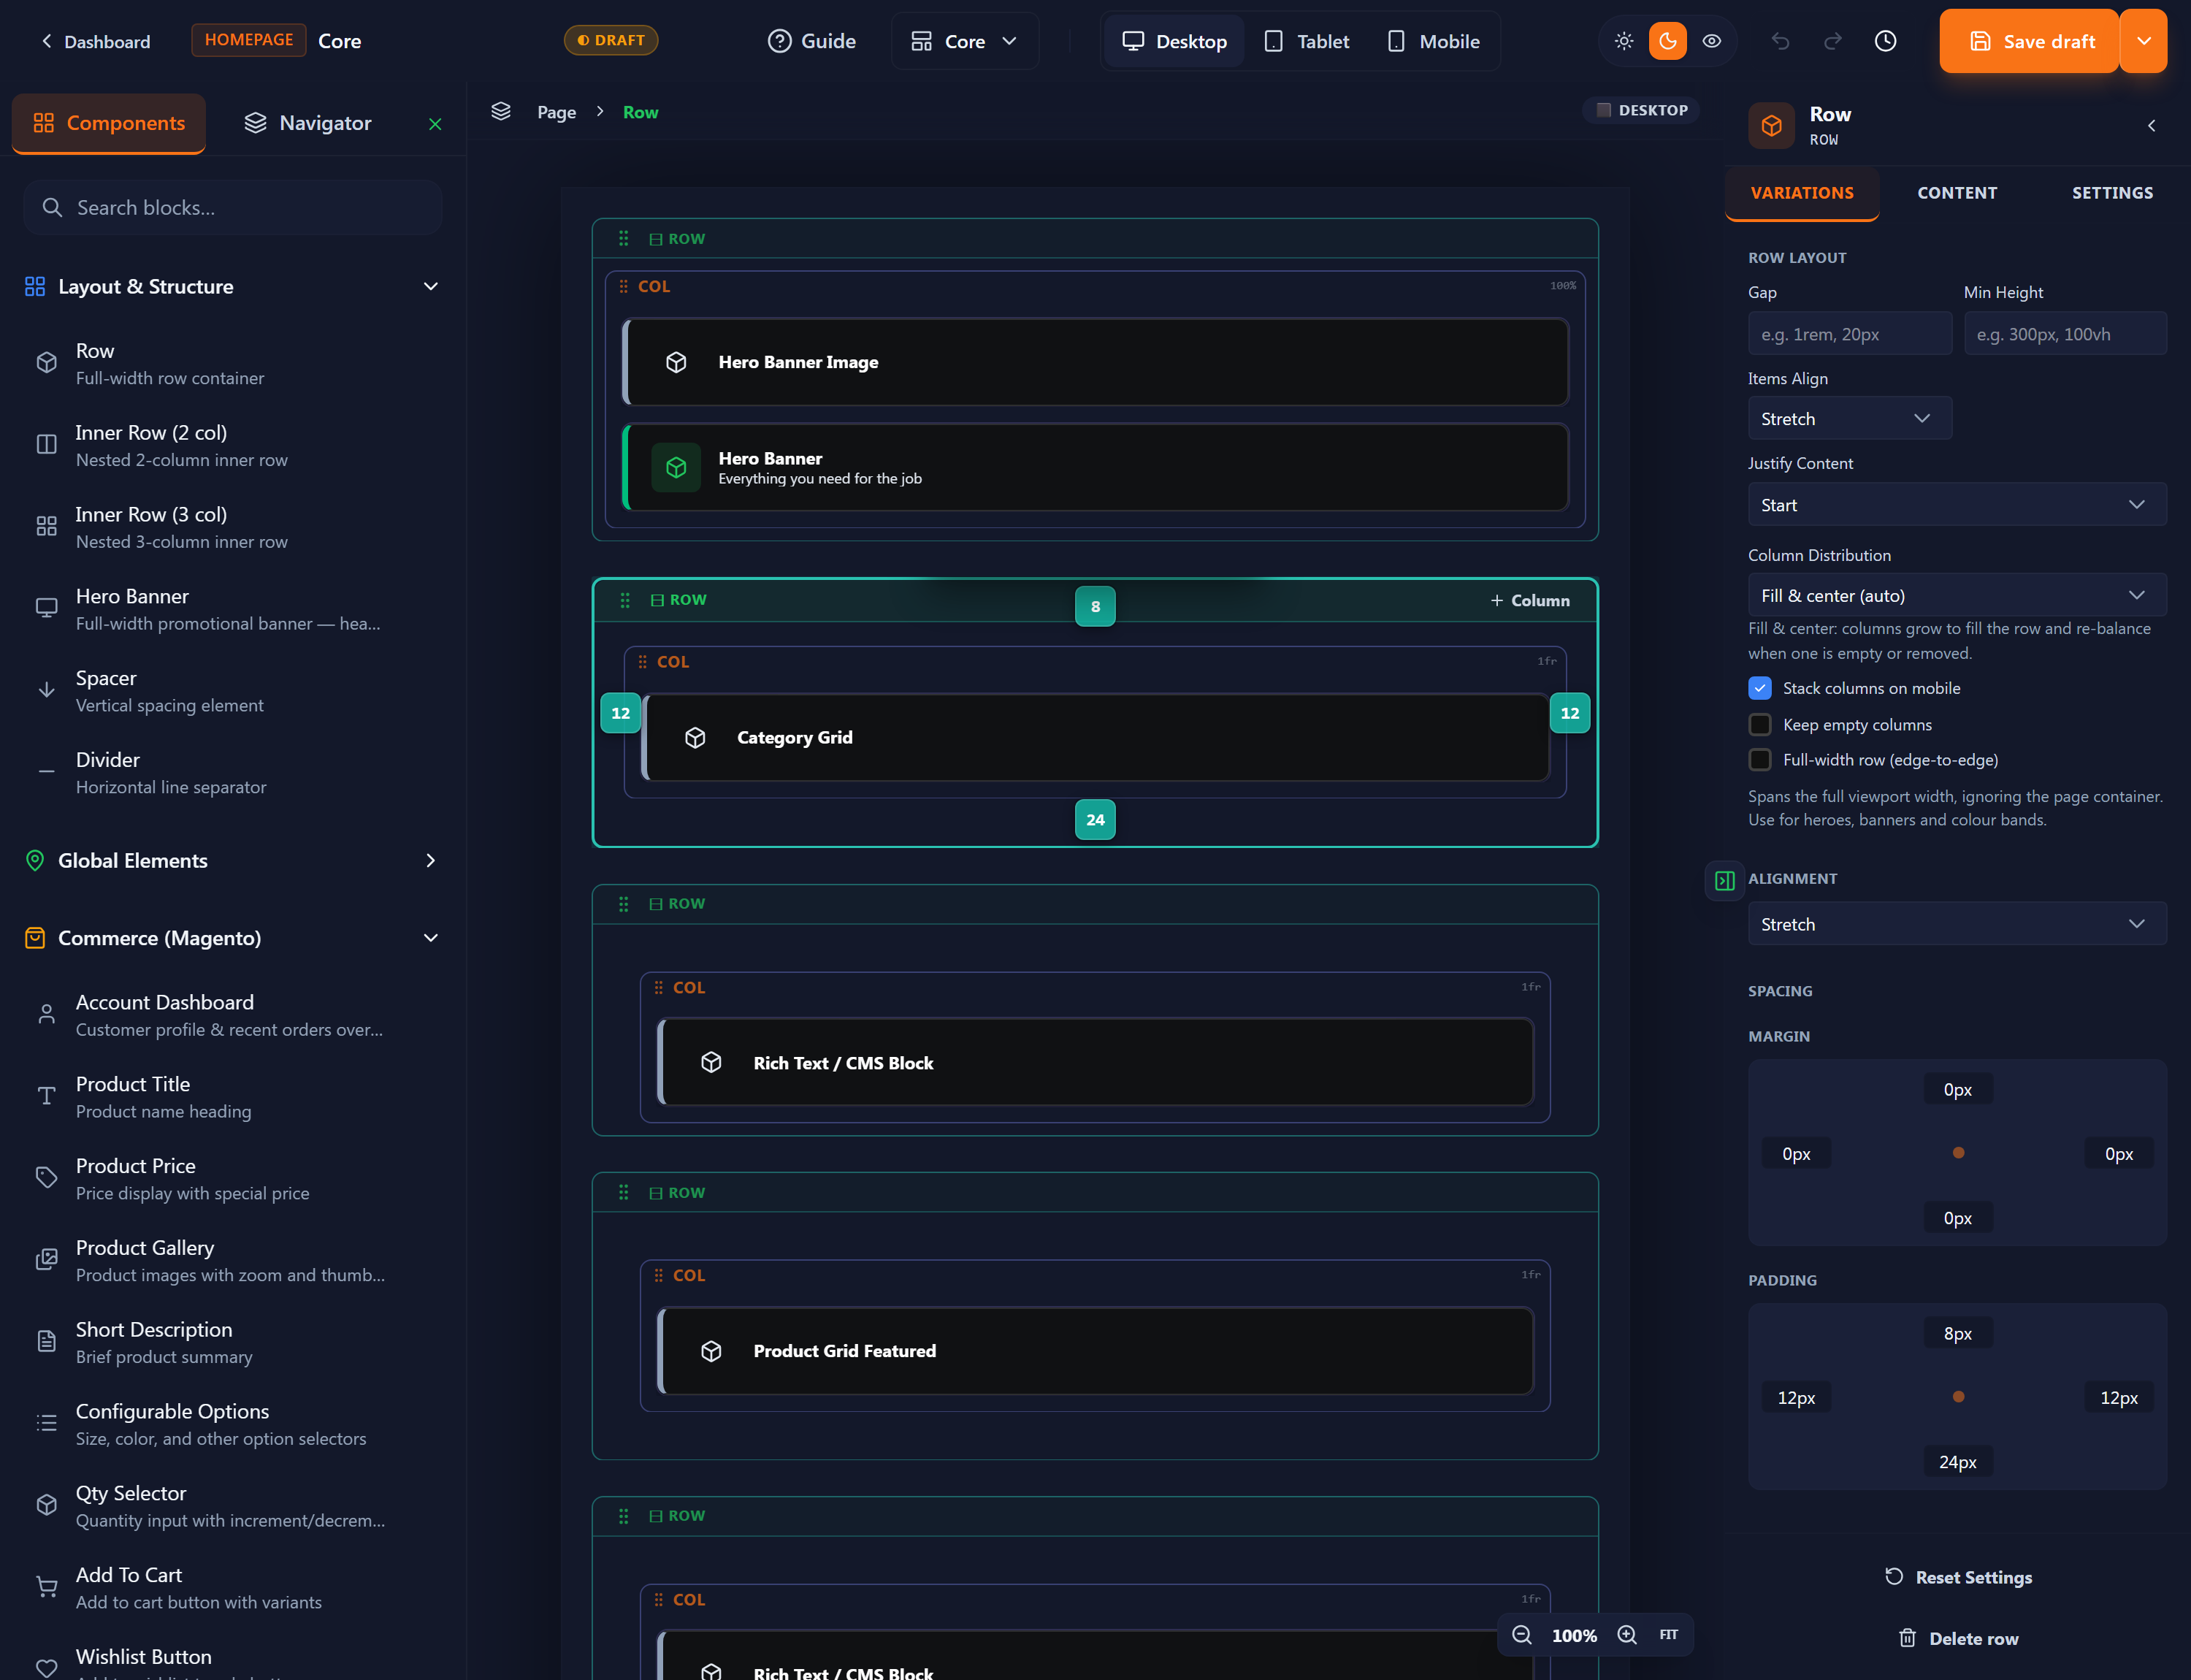
Task: Open the Navigator tab
Action: tap(308, 123)
